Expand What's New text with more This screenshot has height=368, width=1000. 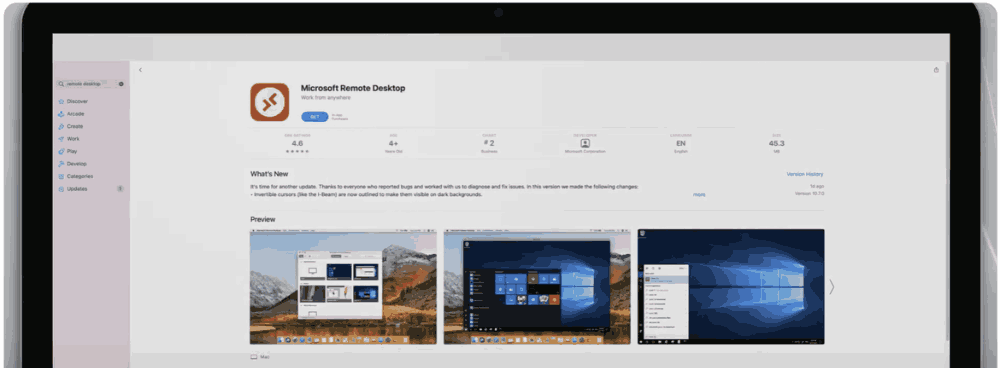point(699,195)
